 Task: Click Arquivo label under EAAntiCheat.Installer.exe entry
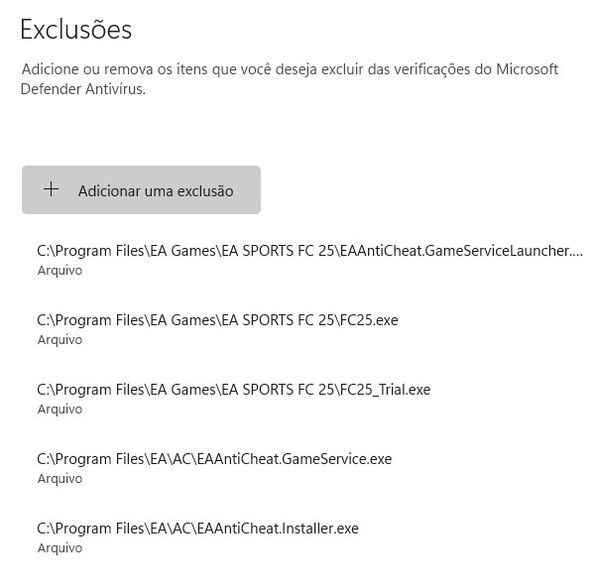click(60, 548)
